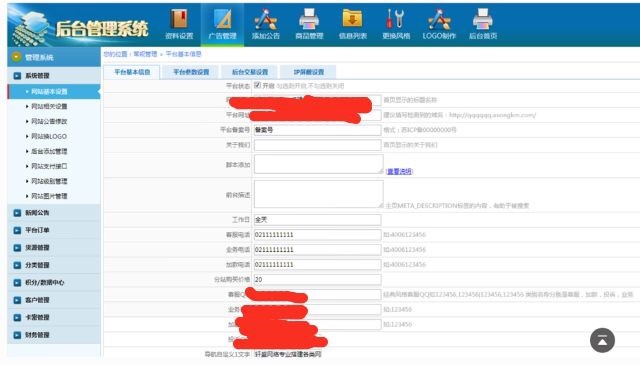The height and width of the screenshot is (365, 640).
Task: Click 常规管理 in the breadcrumb
Action: (145, 54)
